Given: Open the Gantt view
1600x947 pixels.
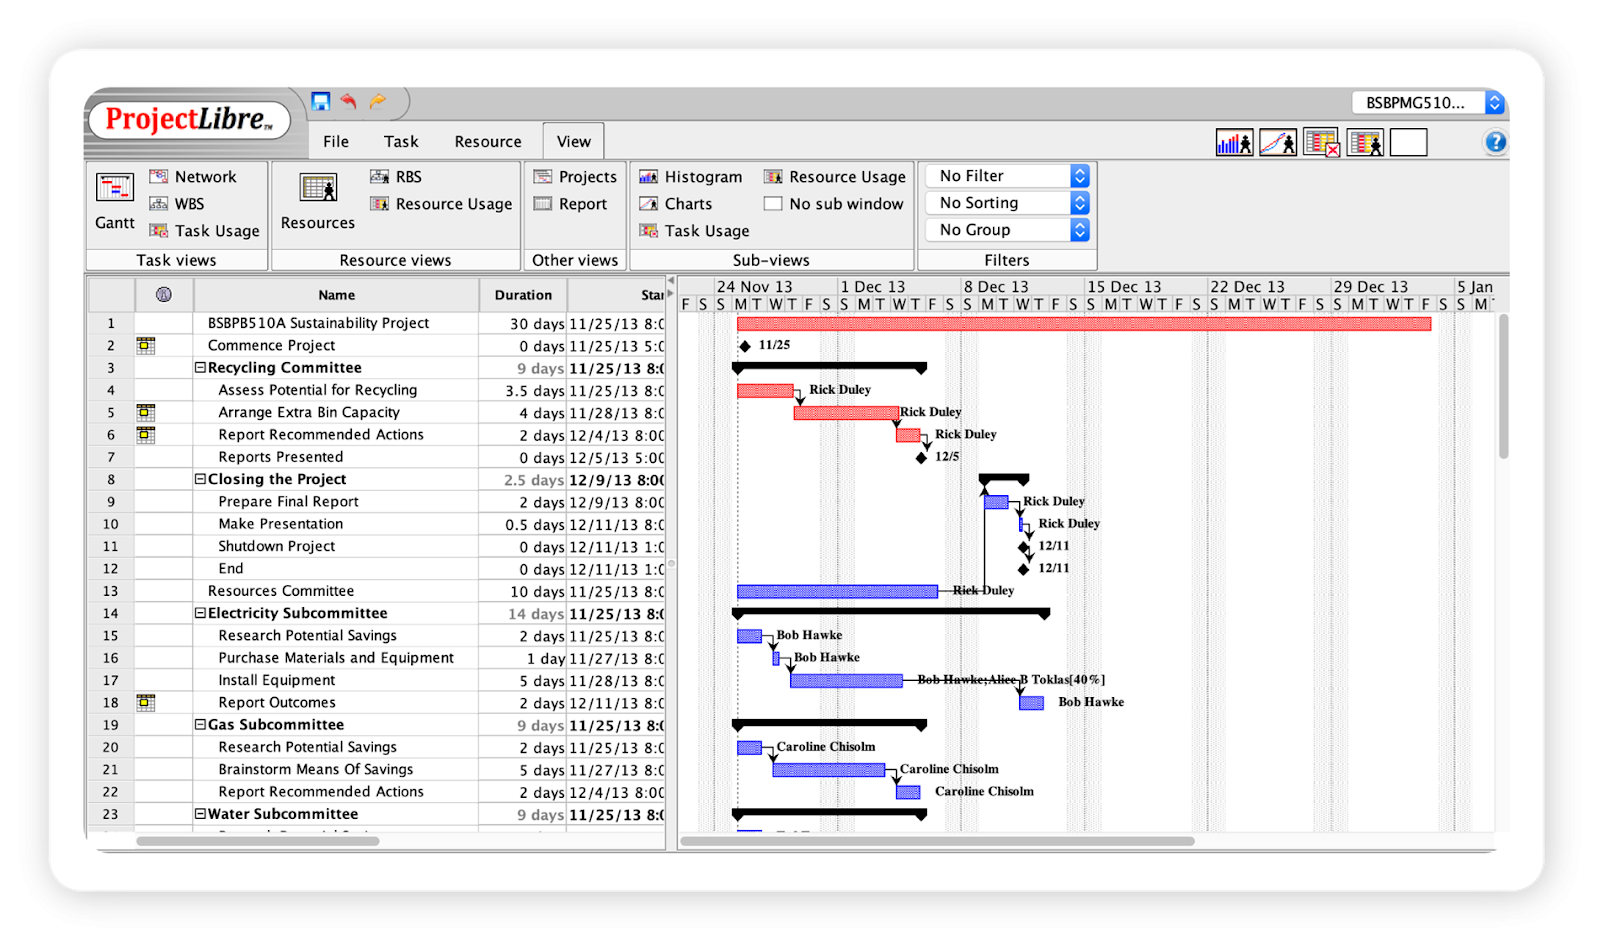Looking at the screenshot, I should point(112,200).
